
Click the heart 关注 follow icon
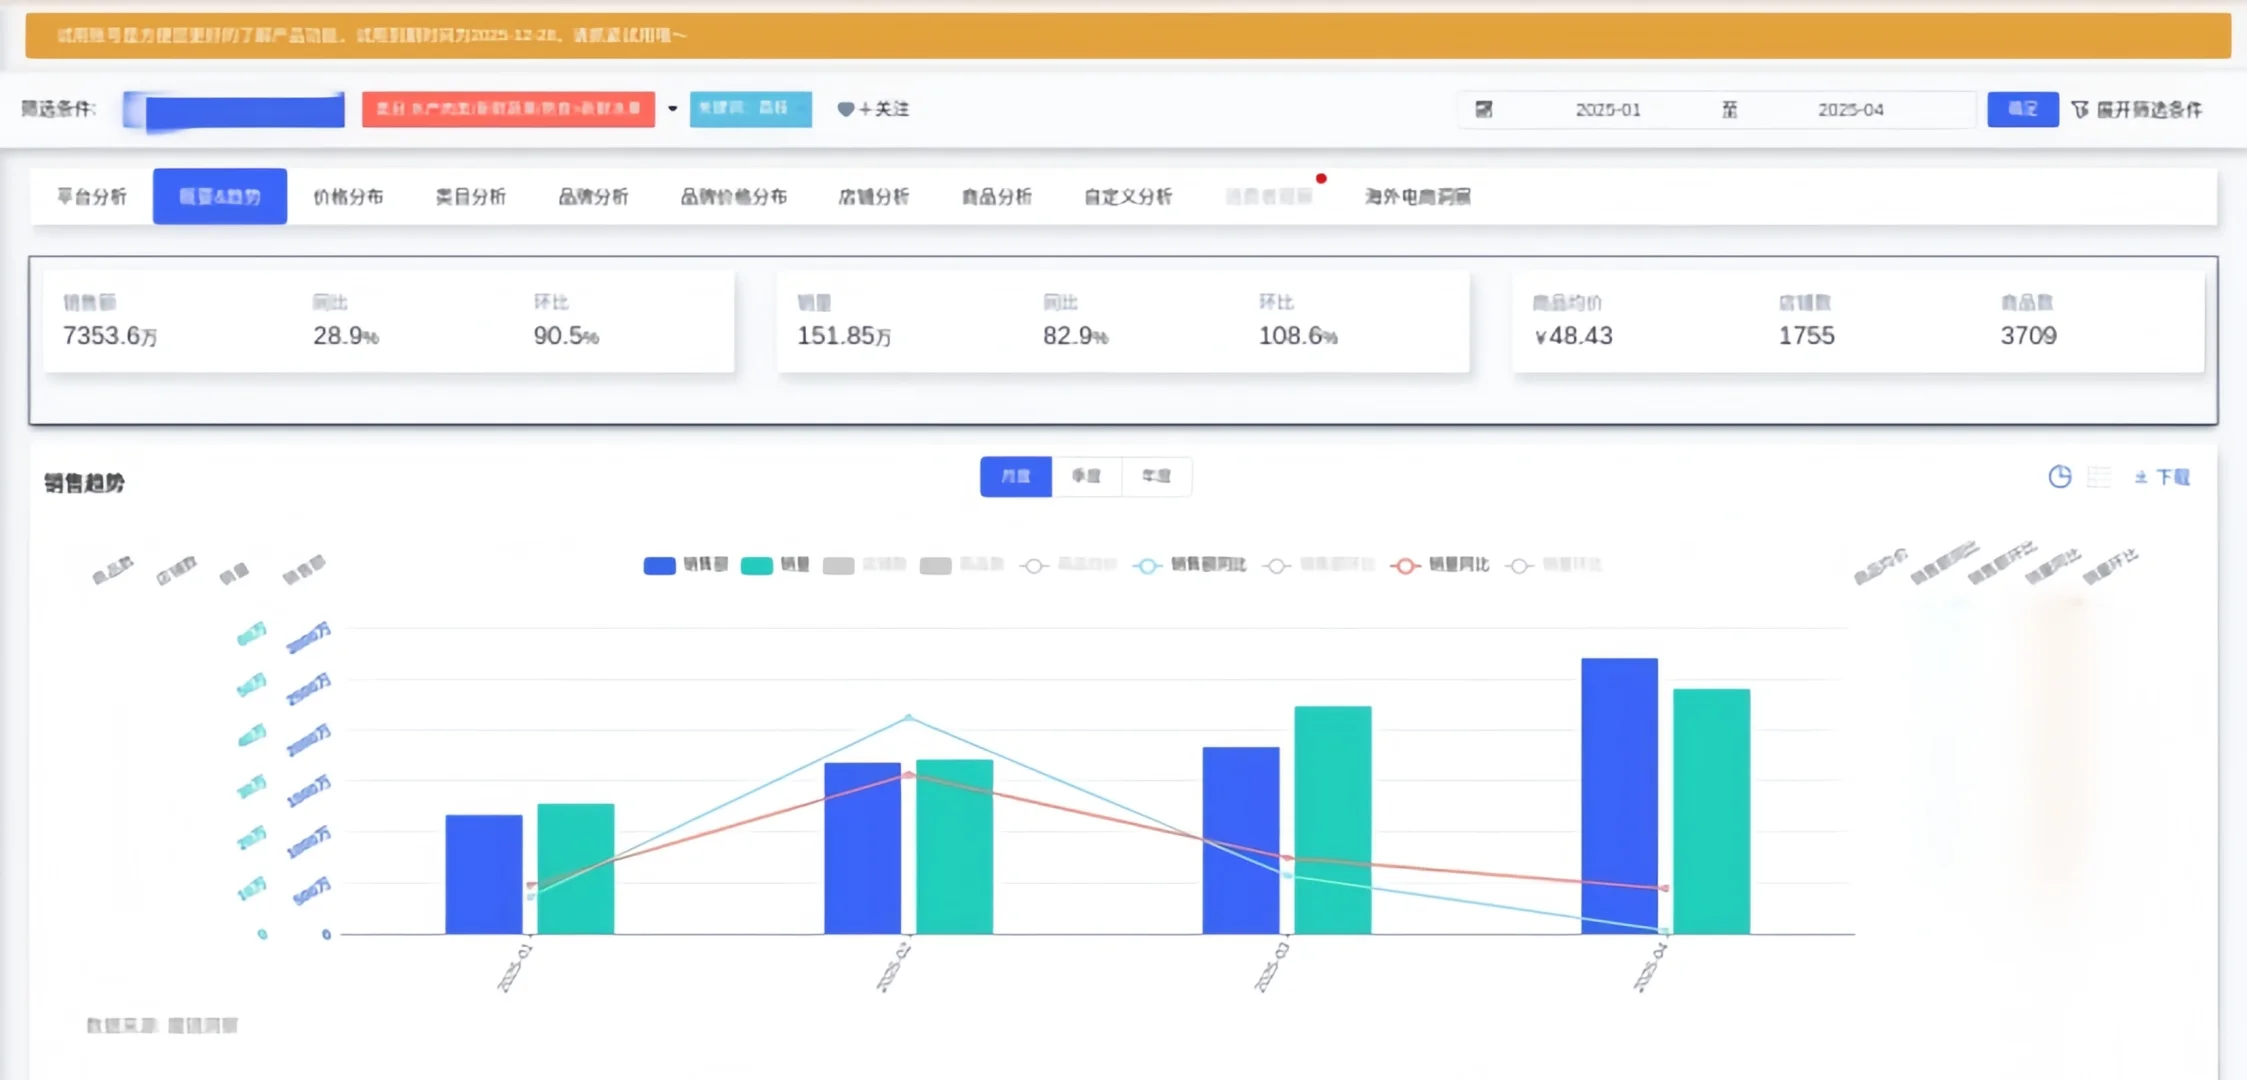point(846,109)
